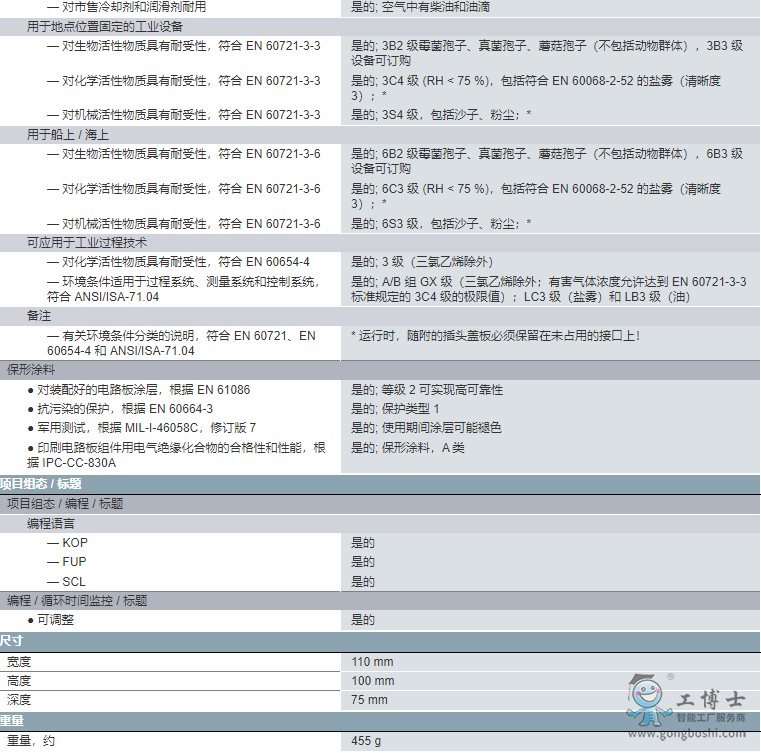Click '对机械活性物质具有耐受性，符合 EN 60721-3-3' row
This screenshot has width=761, height=753.
point(183,115)
